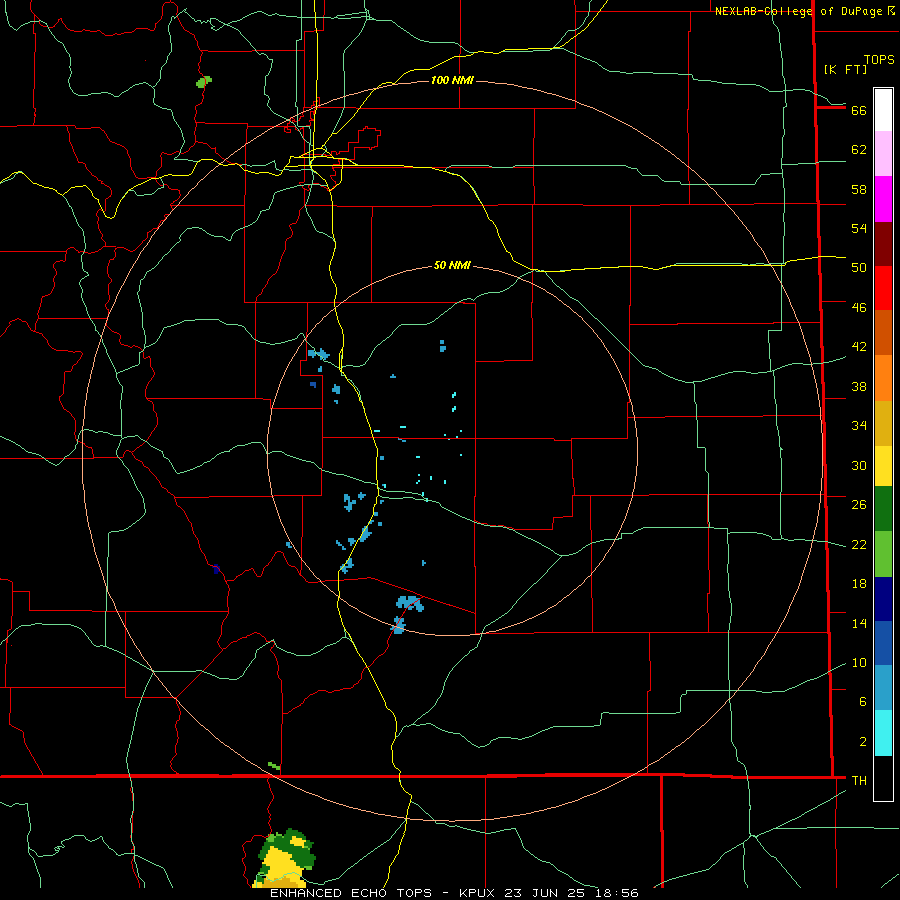
Task: Click the magenta 58 kft legend swatch
Action: click(x=883, y=199)
